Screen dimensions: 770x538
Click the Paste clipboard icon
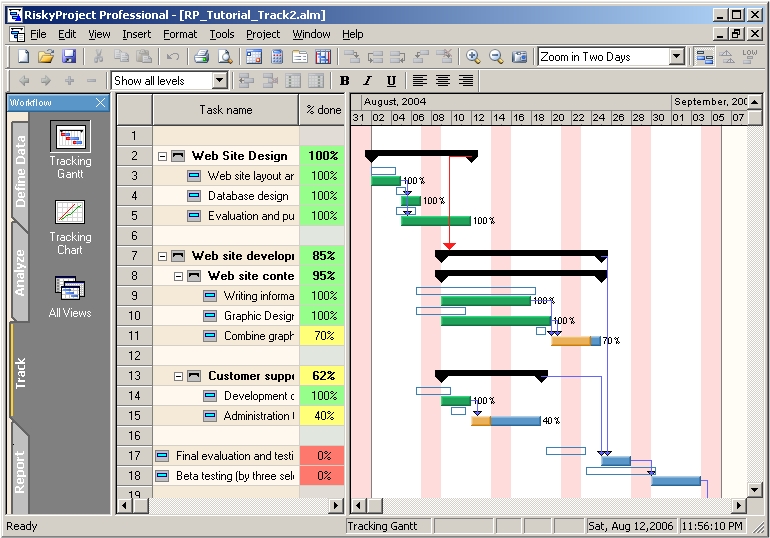pos(144,57)
